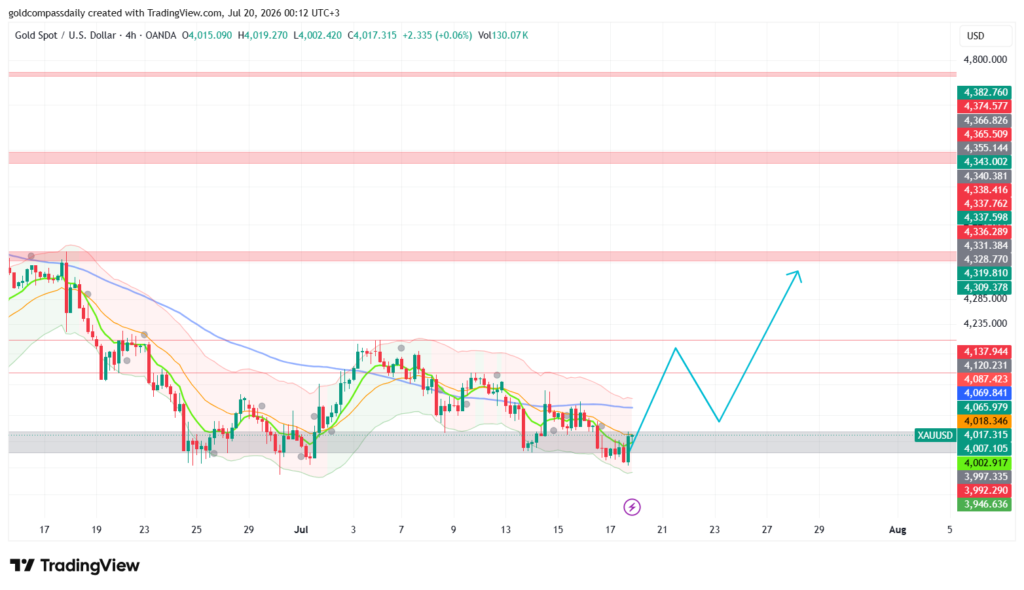The width and height of the screenshot is (1024, 590).
Task: Click the 21 date on time axis
Action: point(662,530)
